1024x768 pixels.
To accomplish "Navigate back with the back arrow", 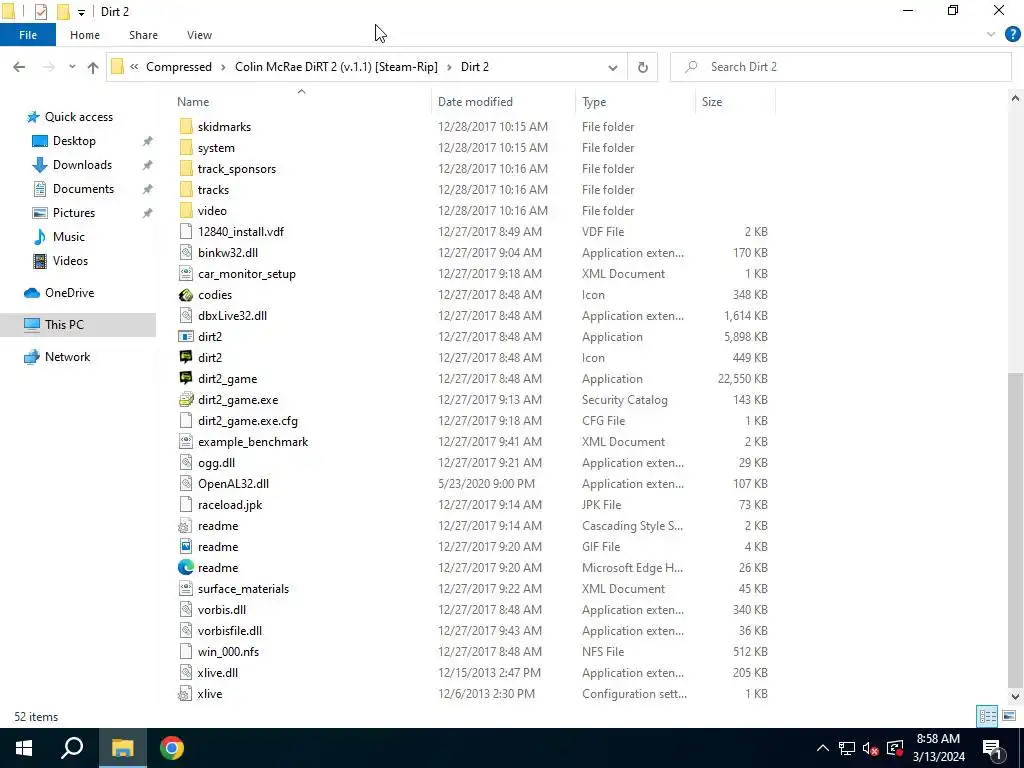I will coord(19,67).
